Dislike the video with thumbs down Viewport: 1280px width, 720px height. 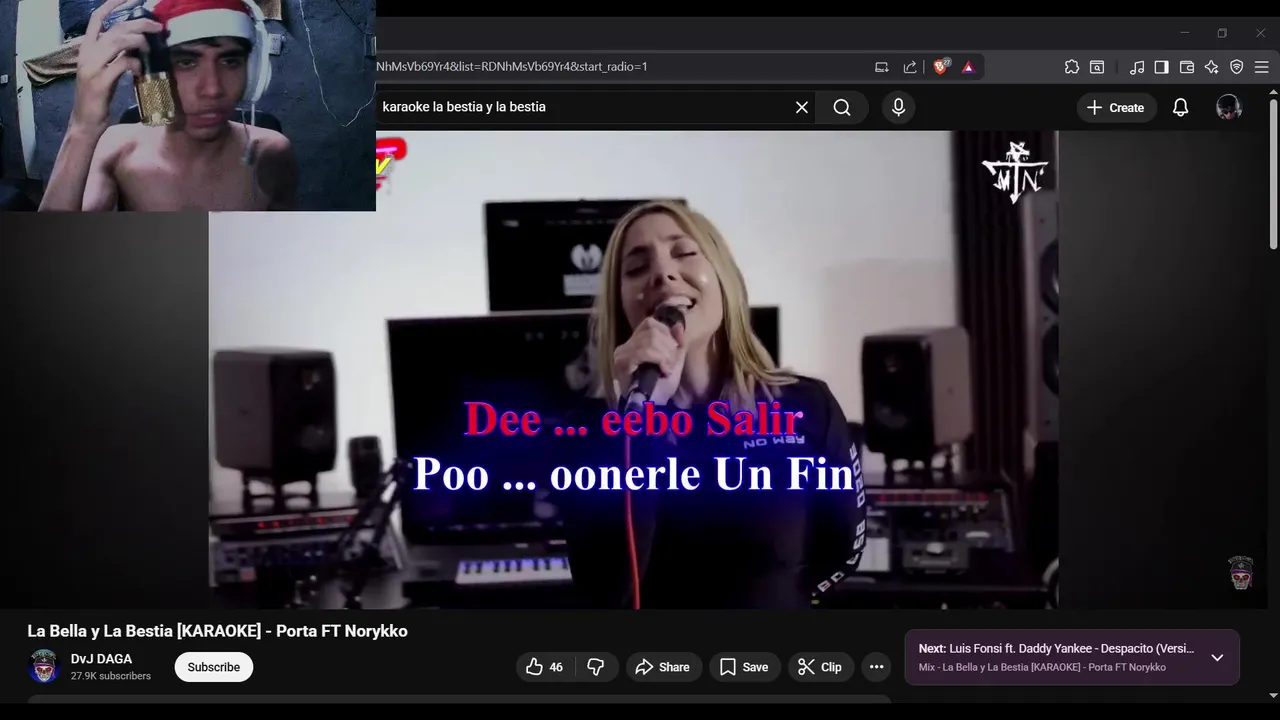pos(596,667)
